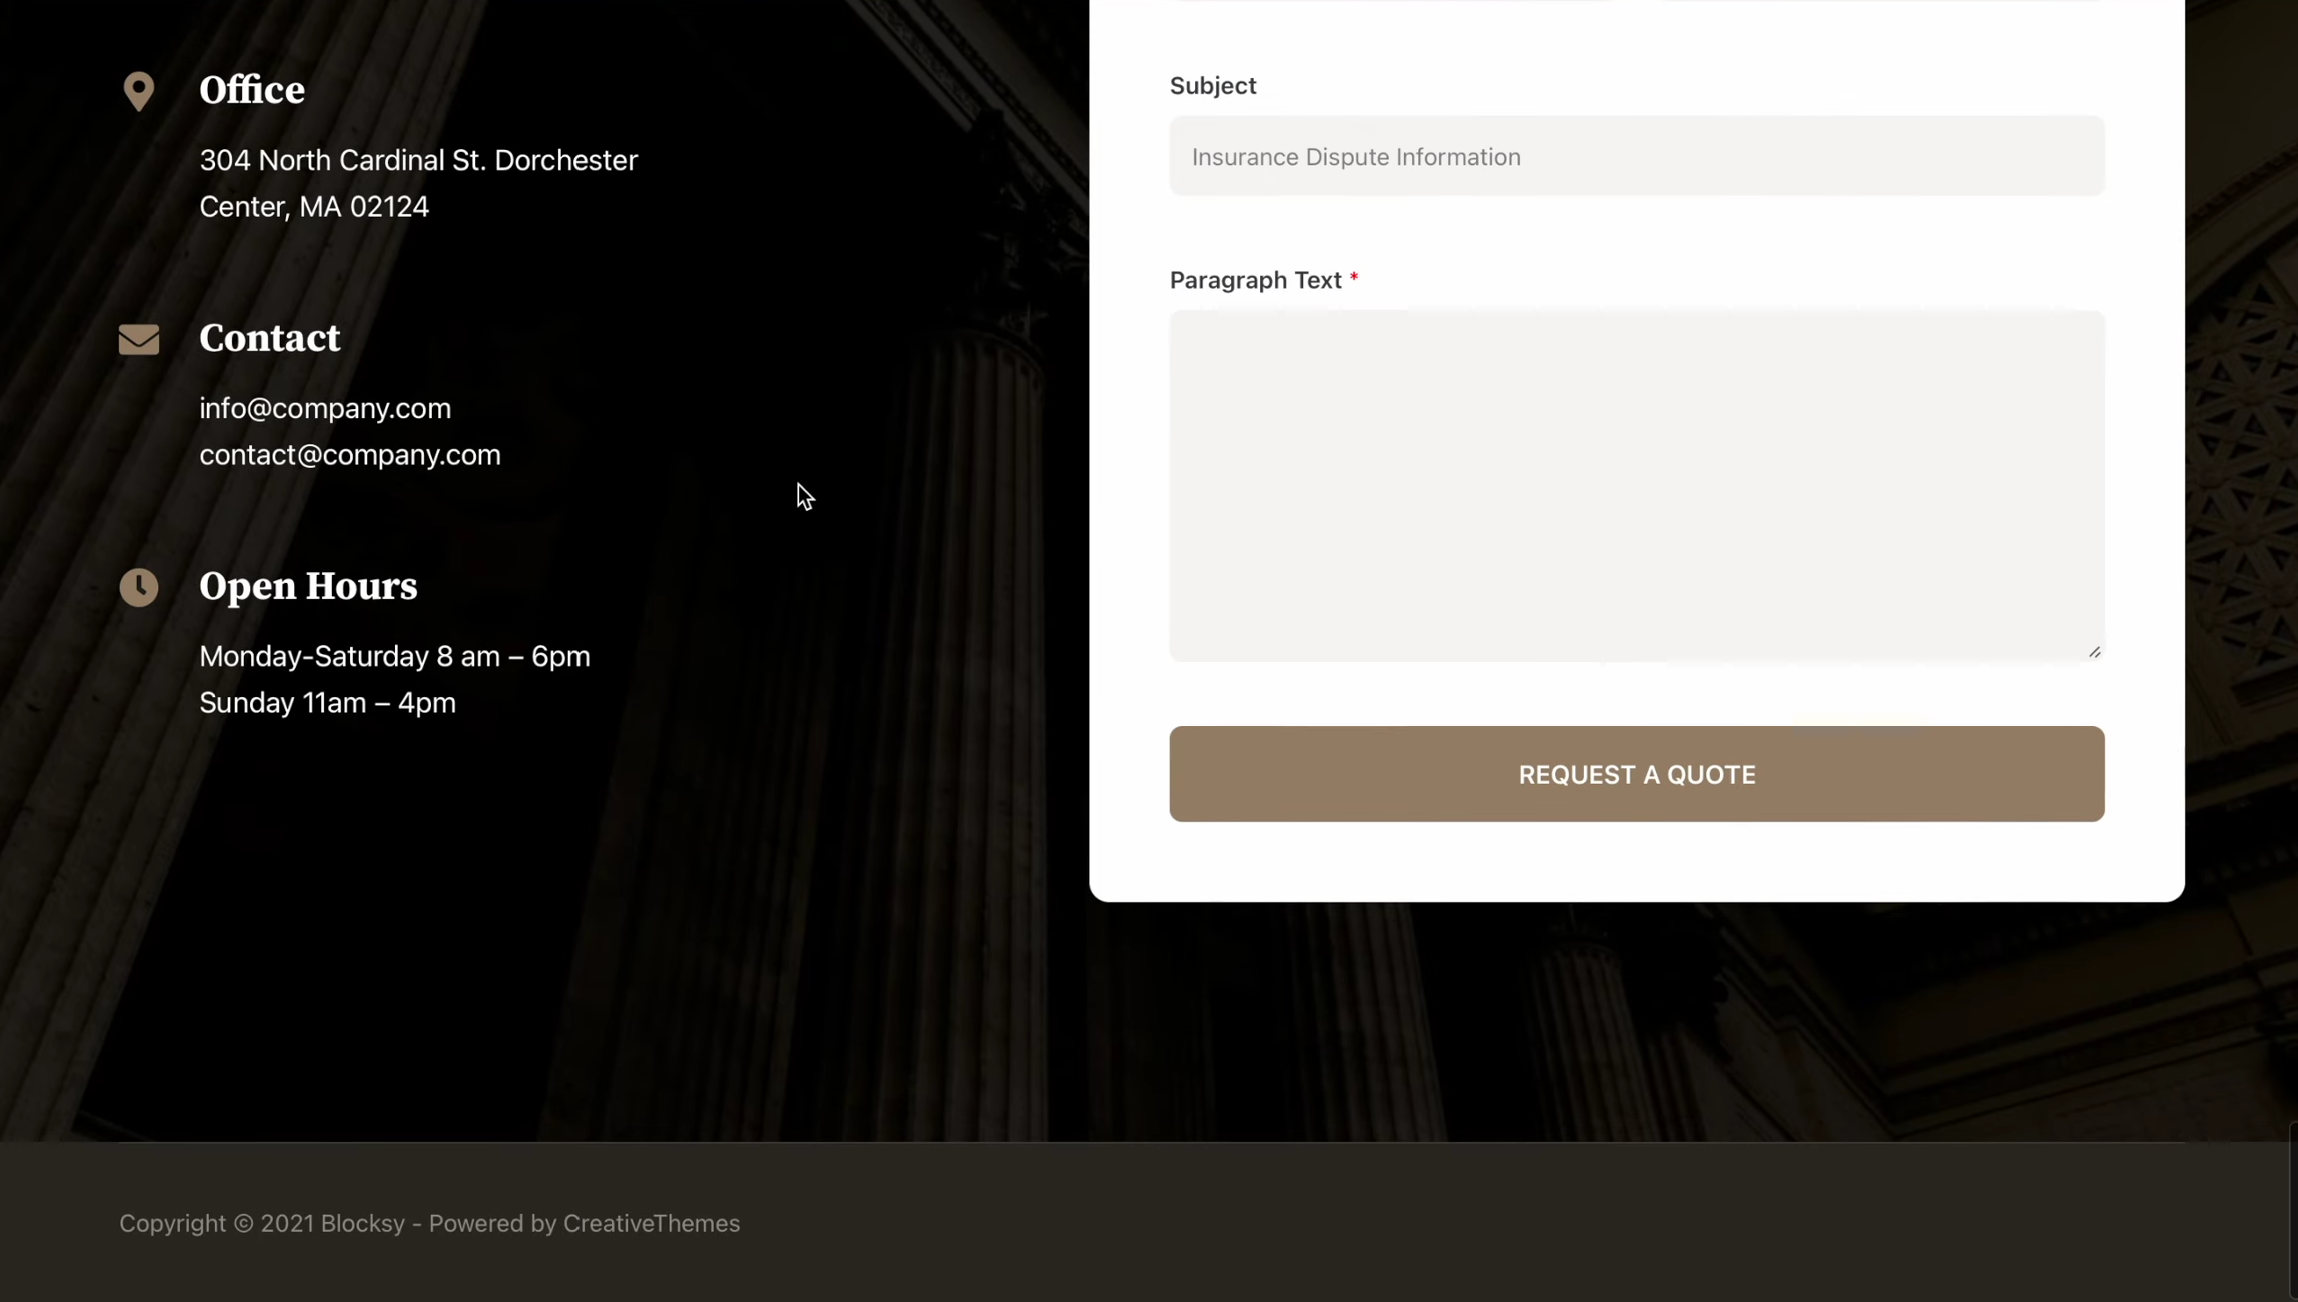Open the contact@company.com email link
Image resolution: width=2298 pixels, height=1302 pixels.
pos(350,455)
